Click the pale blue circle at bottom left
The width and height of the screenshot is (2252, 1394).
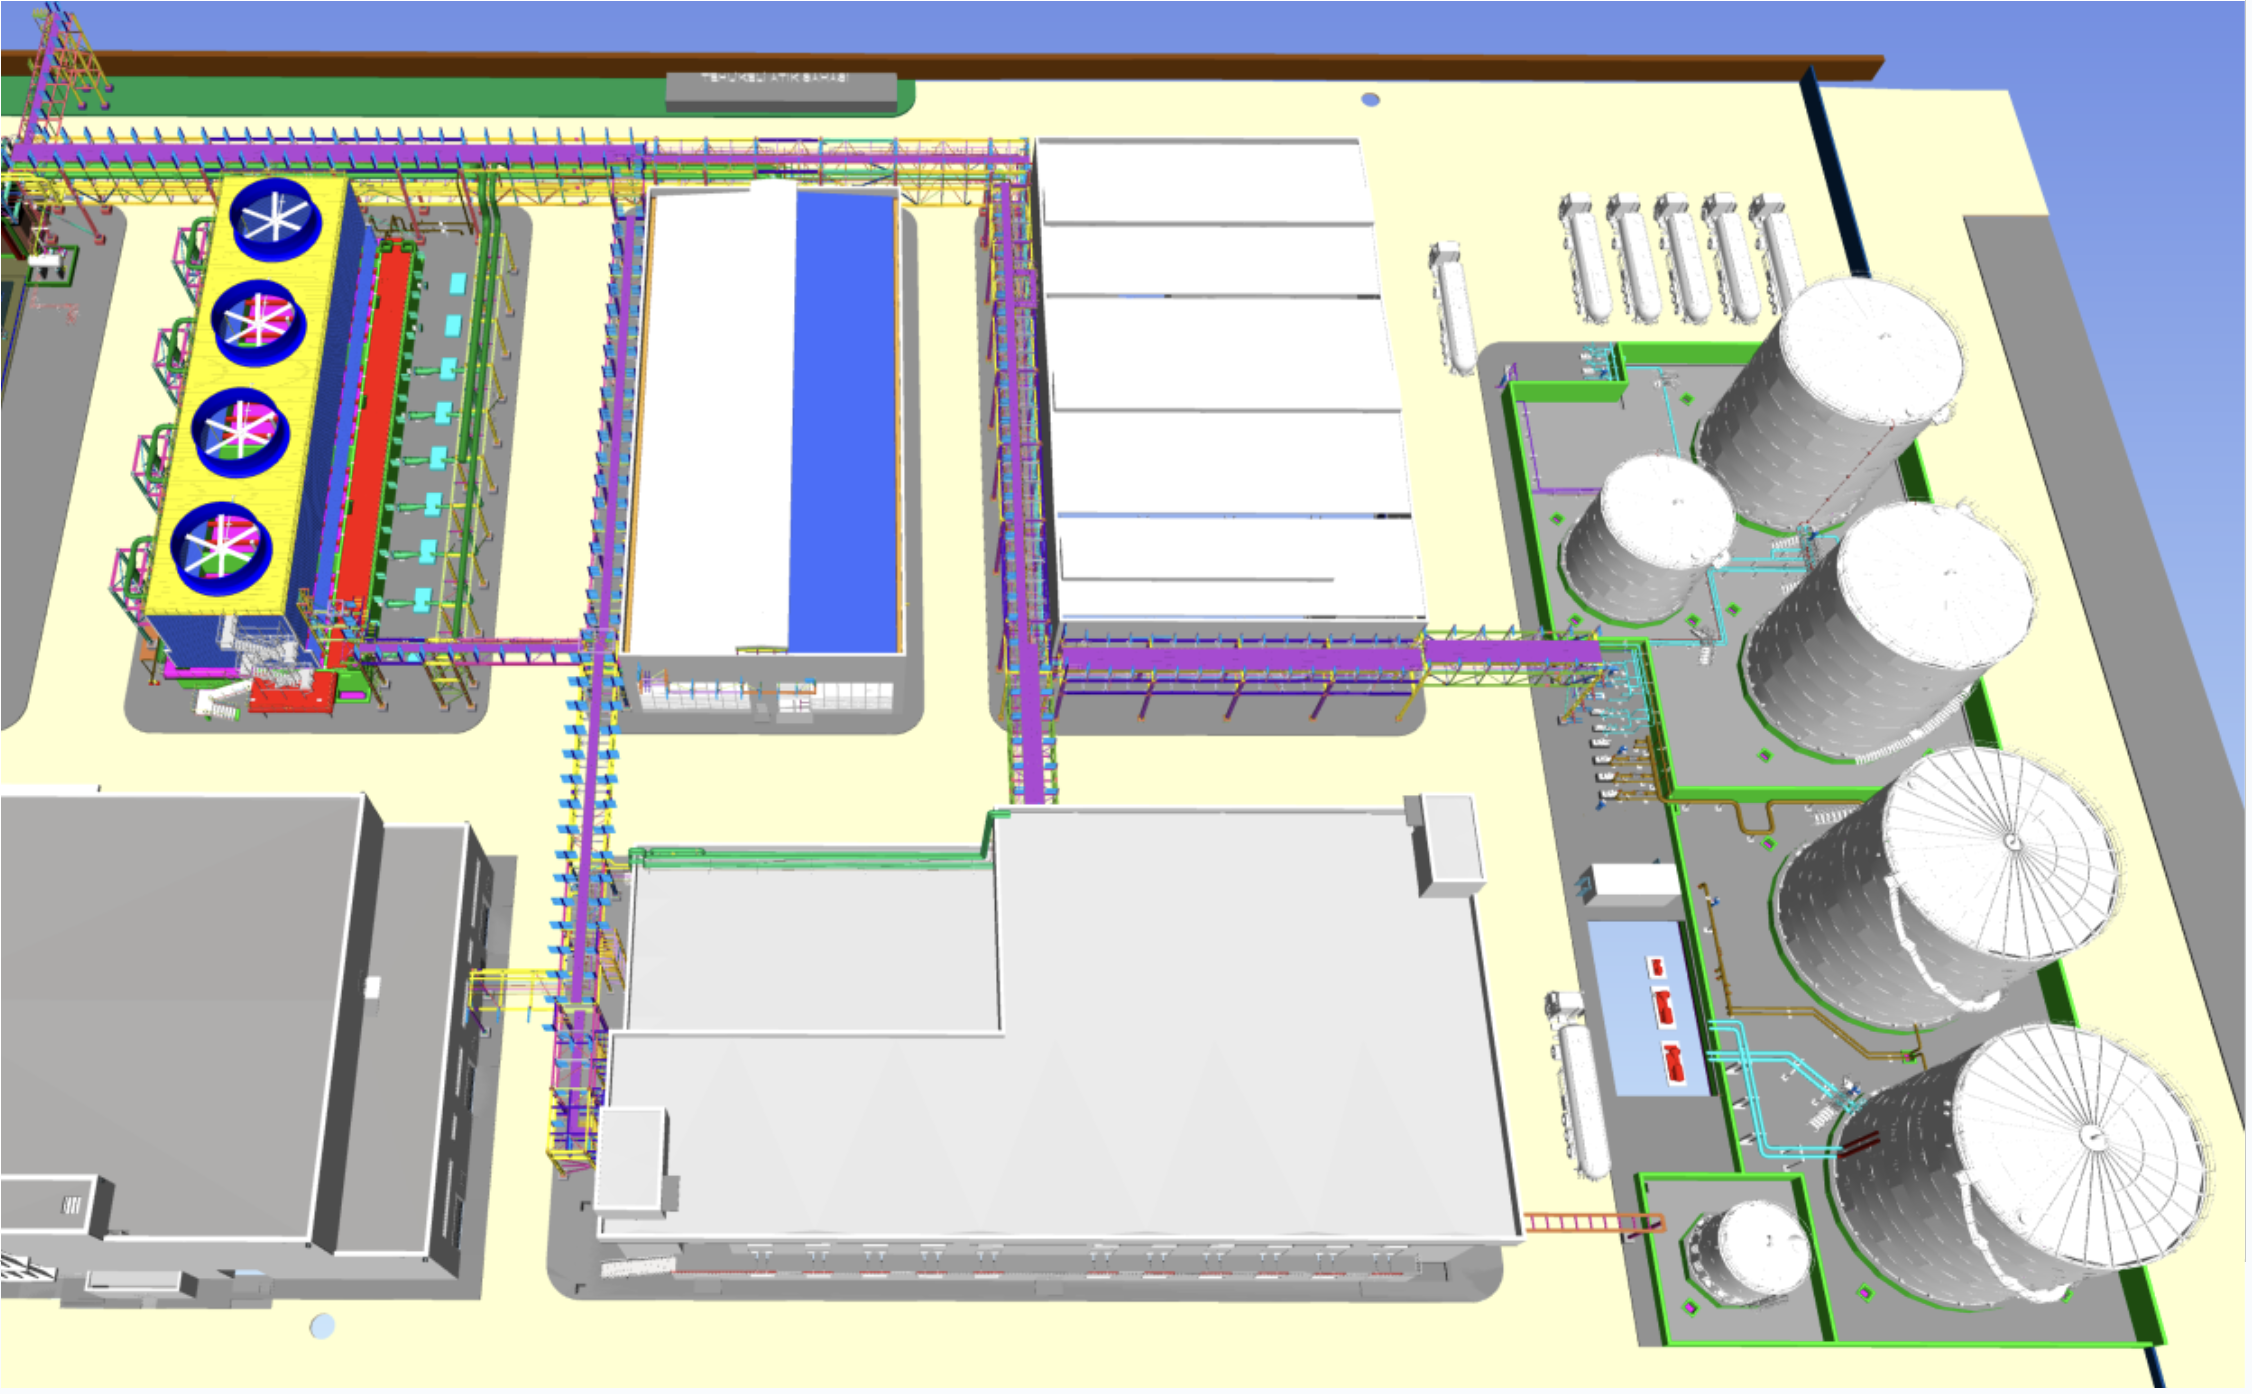pyautogui.click(x=322, y=1326)
